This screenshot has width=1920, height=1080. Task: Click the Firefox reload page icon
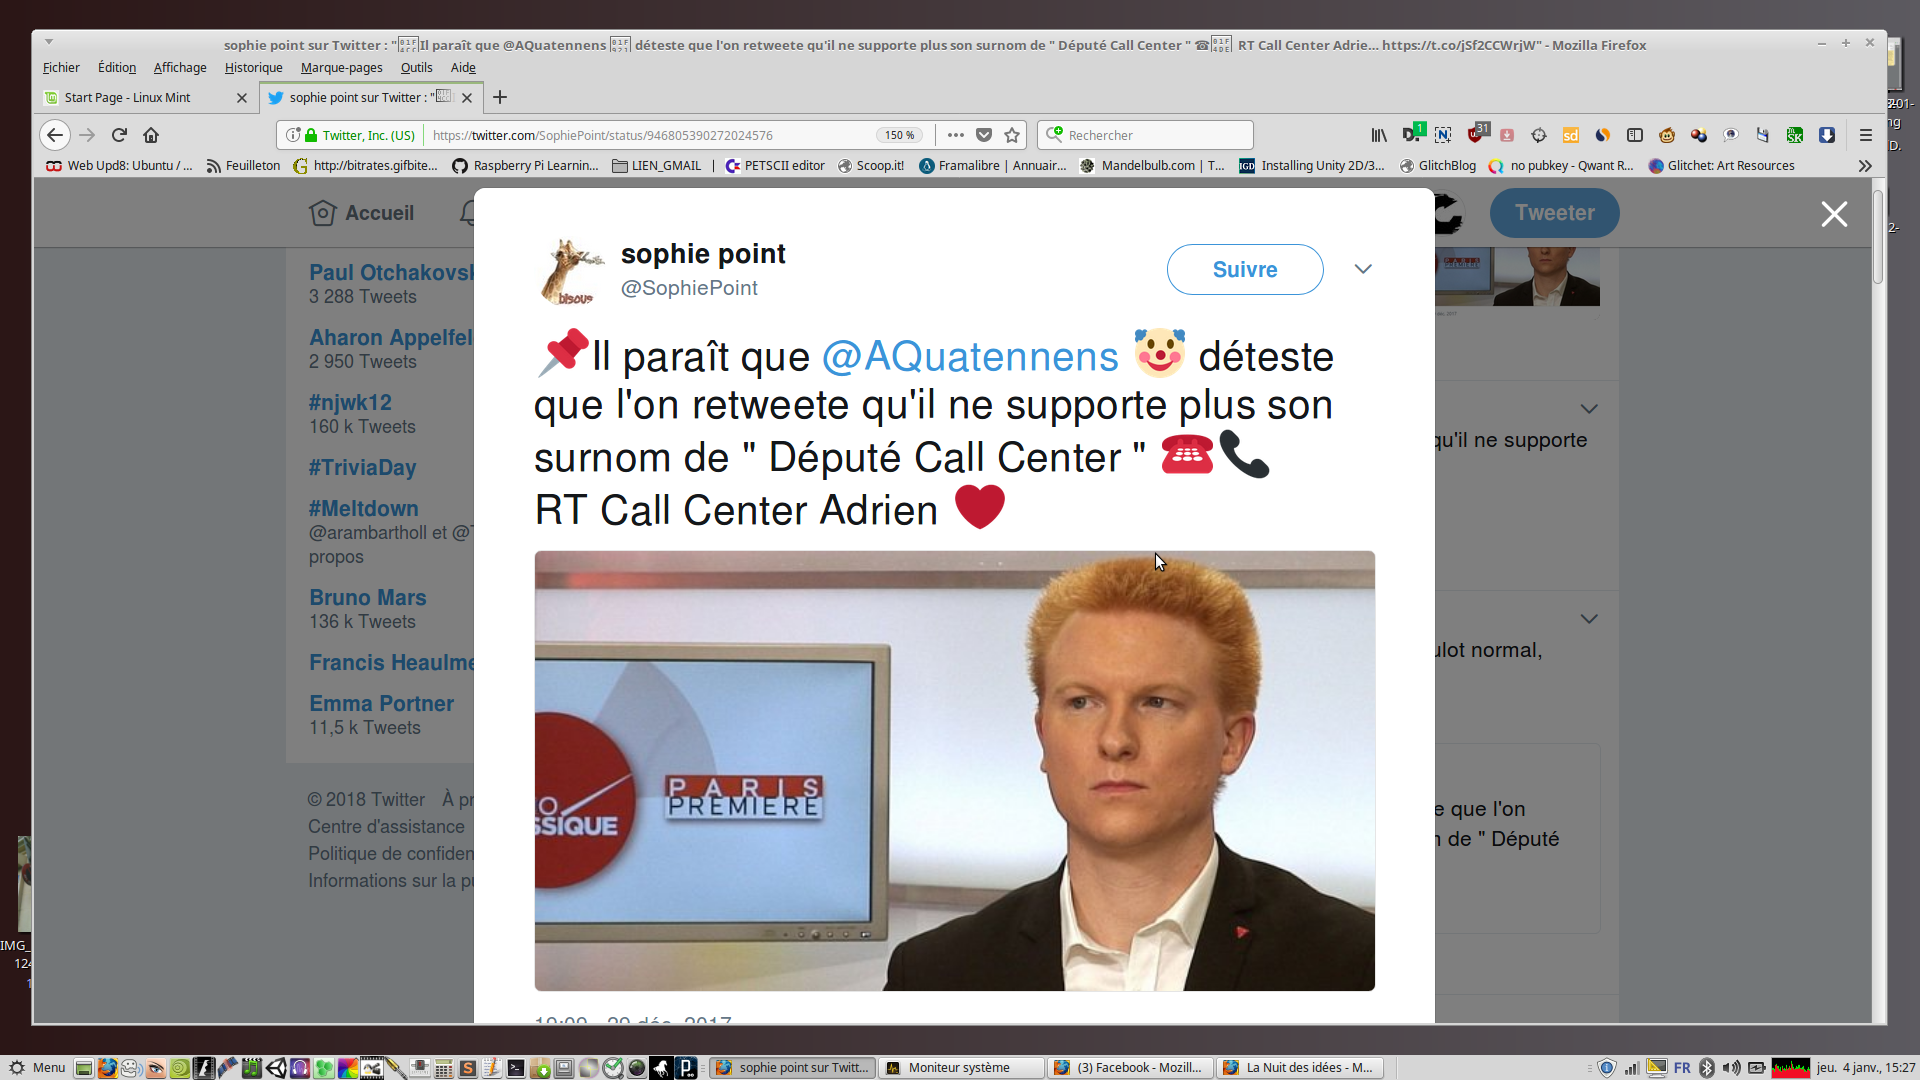coord(119,135)
